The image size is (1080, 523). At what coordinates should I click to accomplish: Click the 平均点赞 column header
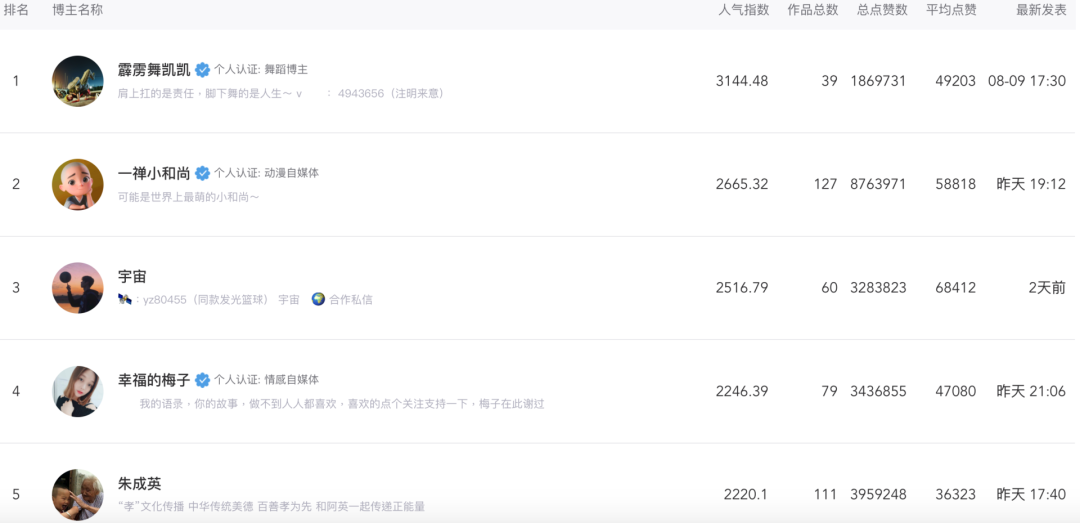click(x=951, y=10)
